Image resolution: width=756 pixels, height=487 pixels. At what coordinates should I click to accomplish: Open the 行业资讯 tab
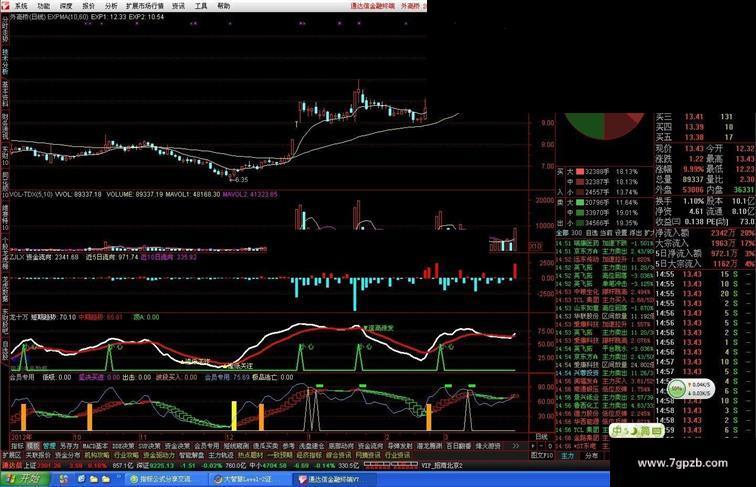[x=397, y=455]
